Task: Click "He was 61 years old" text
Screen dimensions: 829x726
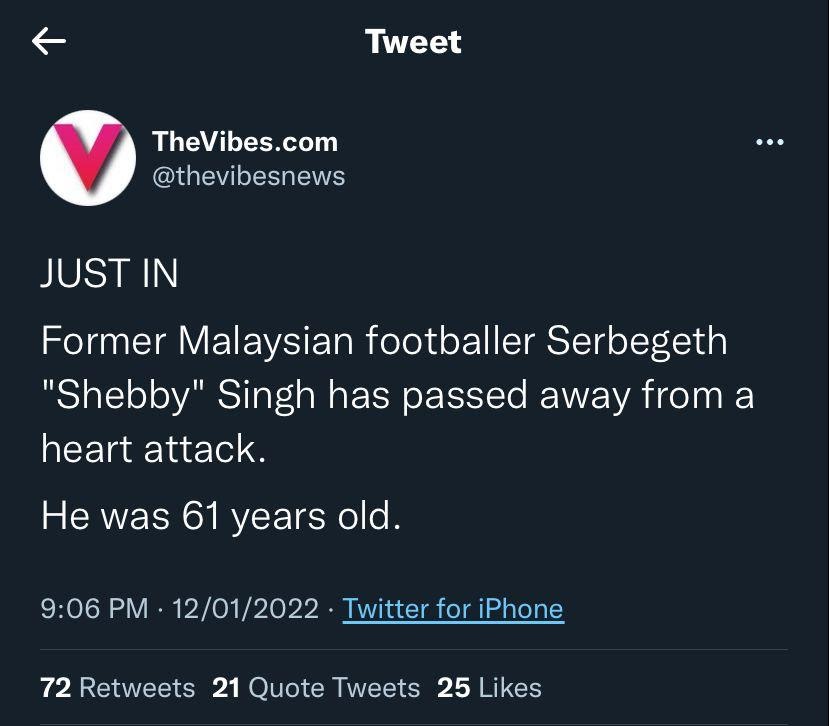Action: click(220, 516)
